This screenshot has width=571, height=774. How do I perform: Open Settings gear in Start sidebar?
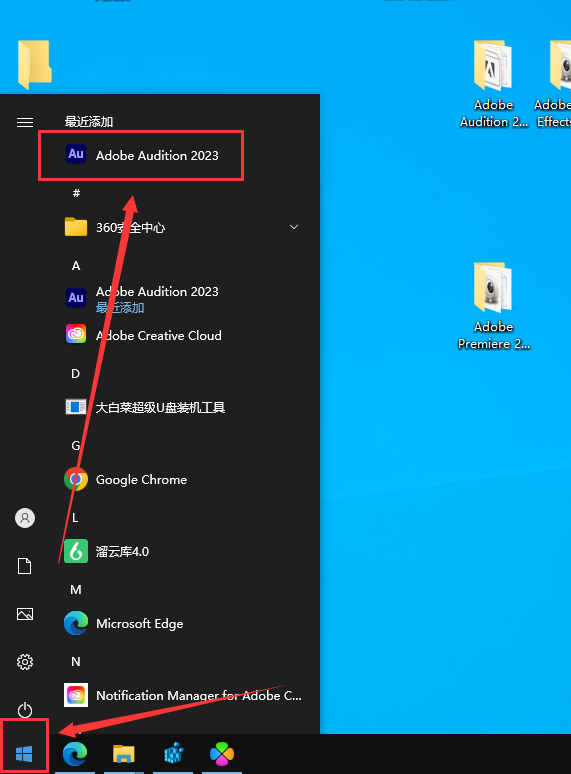pos(25,662)
